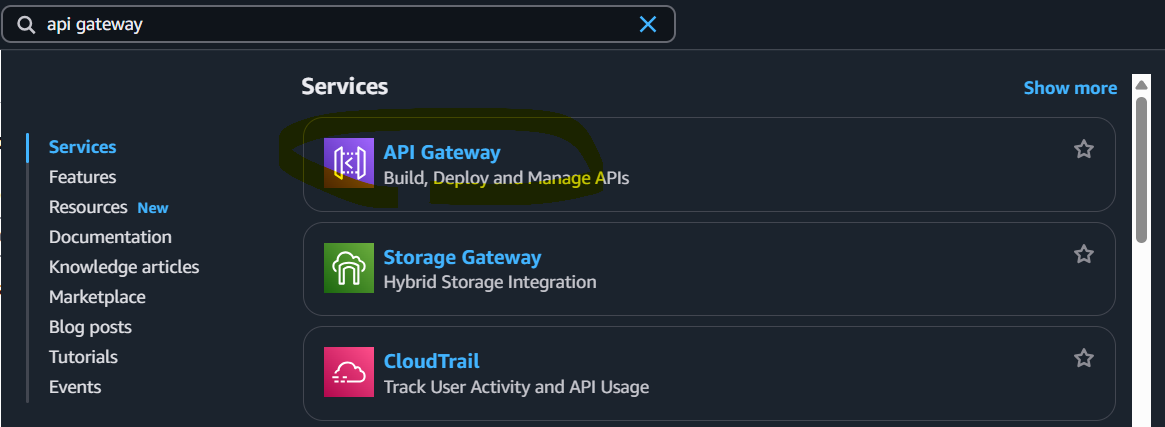
Task: Expand results with Show more
Action: point(1070,88)
